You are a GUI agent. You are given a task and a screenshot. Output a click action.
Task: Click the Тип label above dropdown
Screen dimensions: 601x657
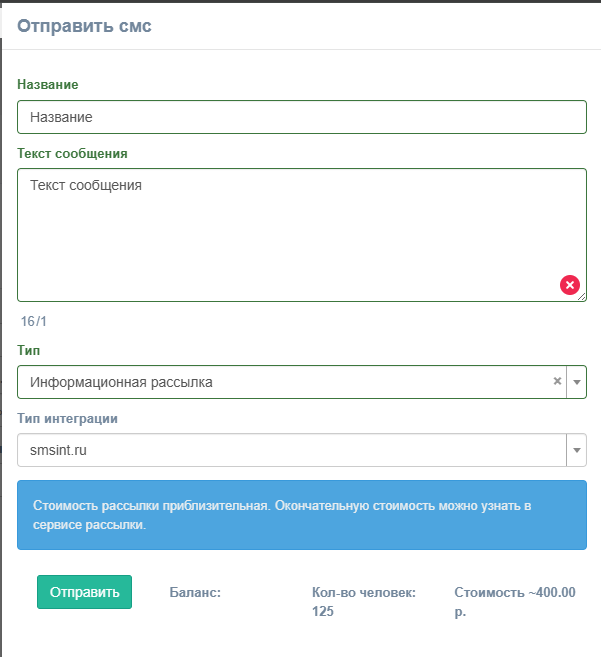tap(28, 350)
